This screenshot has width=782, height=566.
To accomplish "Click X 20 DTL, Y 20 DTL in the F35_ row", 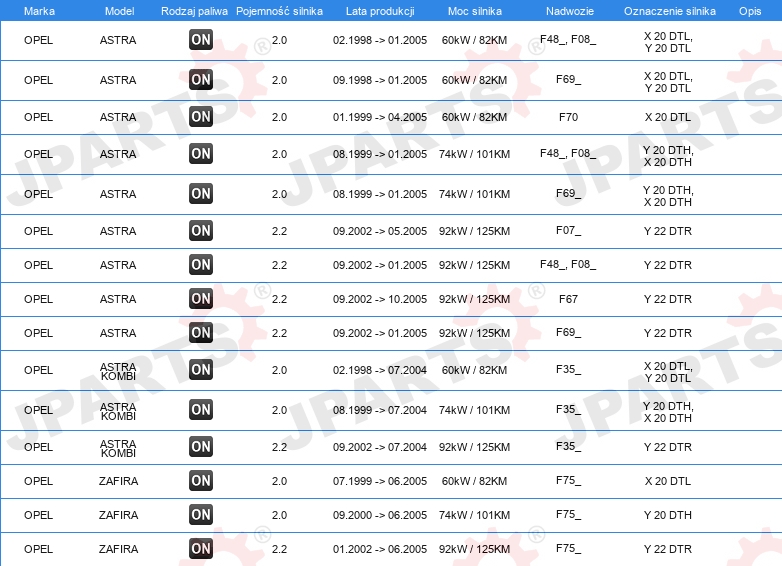I will coord(668,372).
